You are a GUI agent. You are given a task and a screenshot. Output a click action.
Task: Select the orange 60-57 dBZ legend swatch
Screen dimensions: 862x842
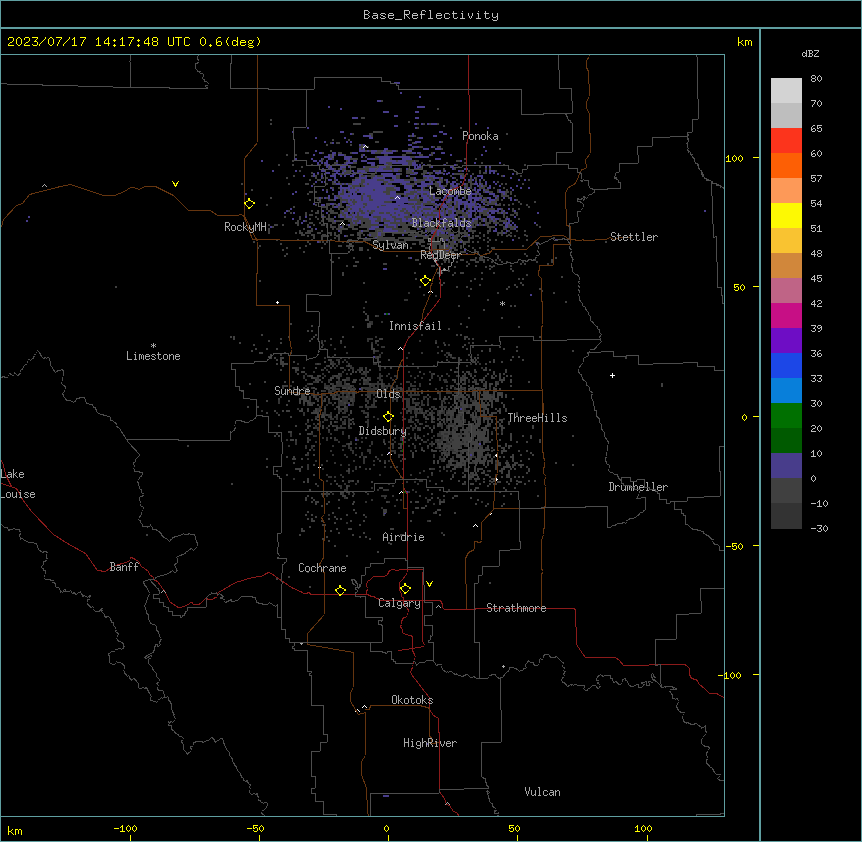(x=786, y=165)
